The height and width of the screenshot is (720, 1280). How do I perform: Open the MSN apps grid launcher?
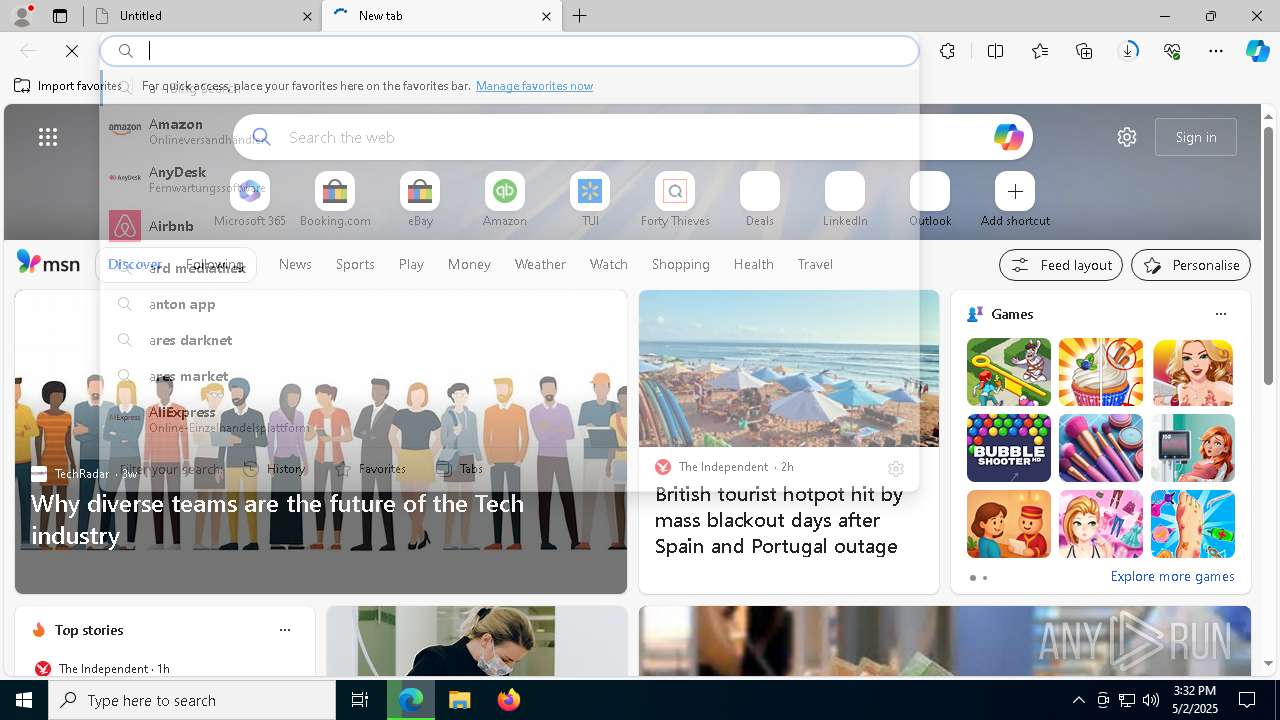(x=48, y=137)
